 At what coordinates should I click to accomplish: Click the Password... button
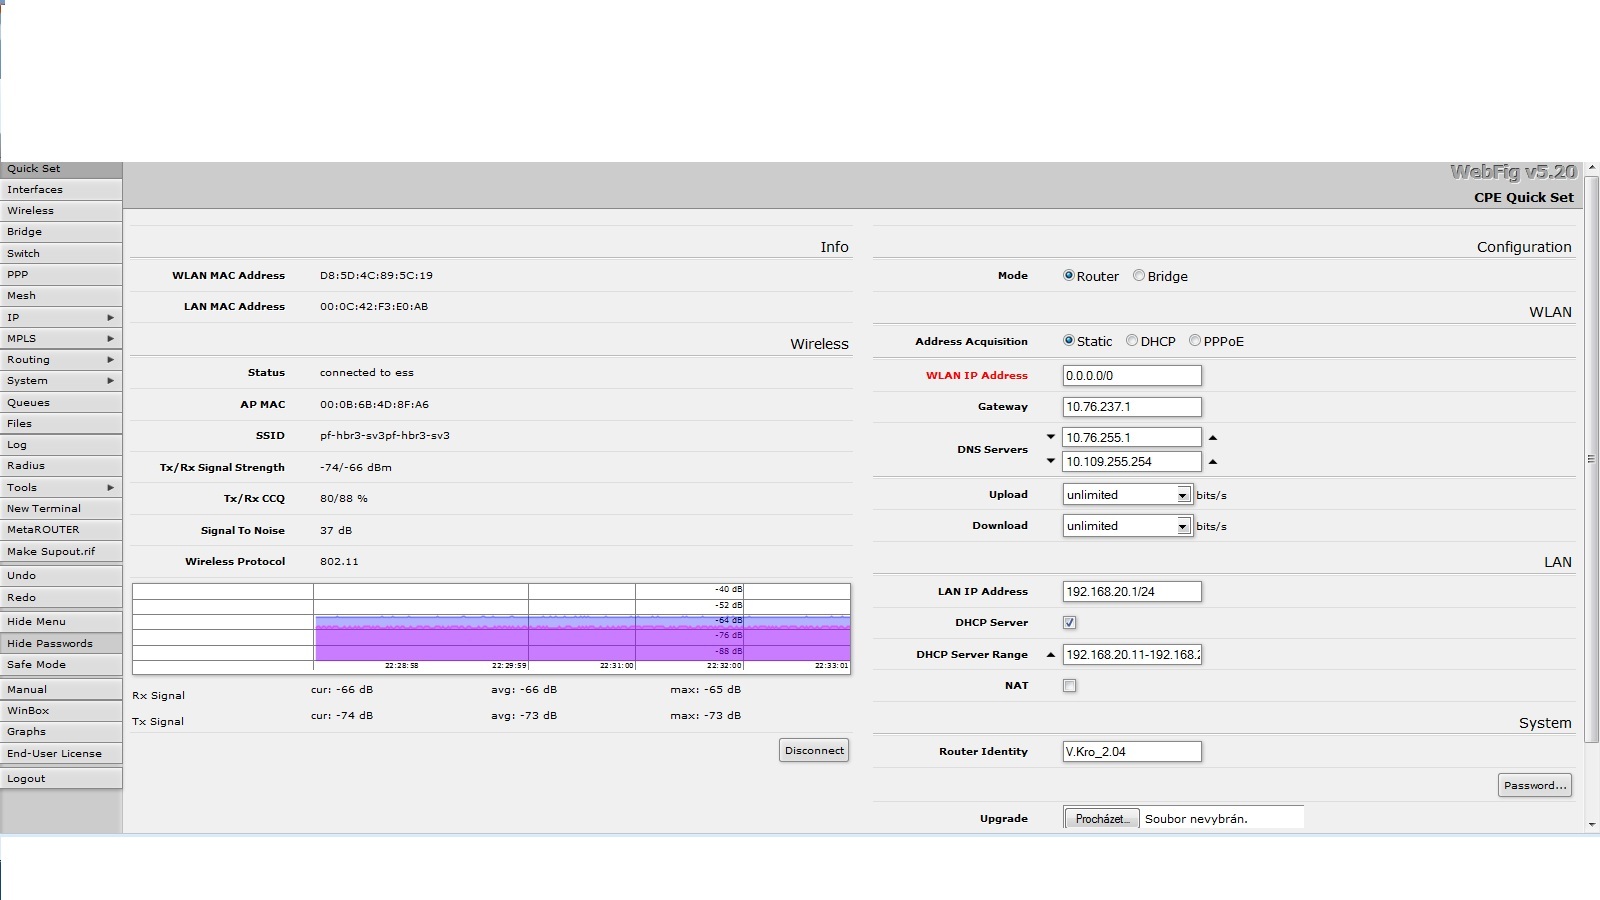(1534, 785)
